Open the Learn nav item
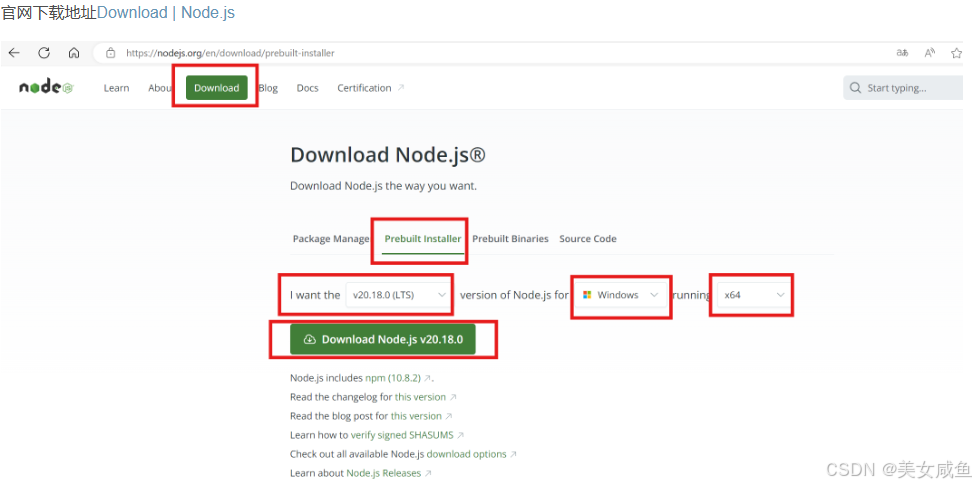 (x=116, y=88)
